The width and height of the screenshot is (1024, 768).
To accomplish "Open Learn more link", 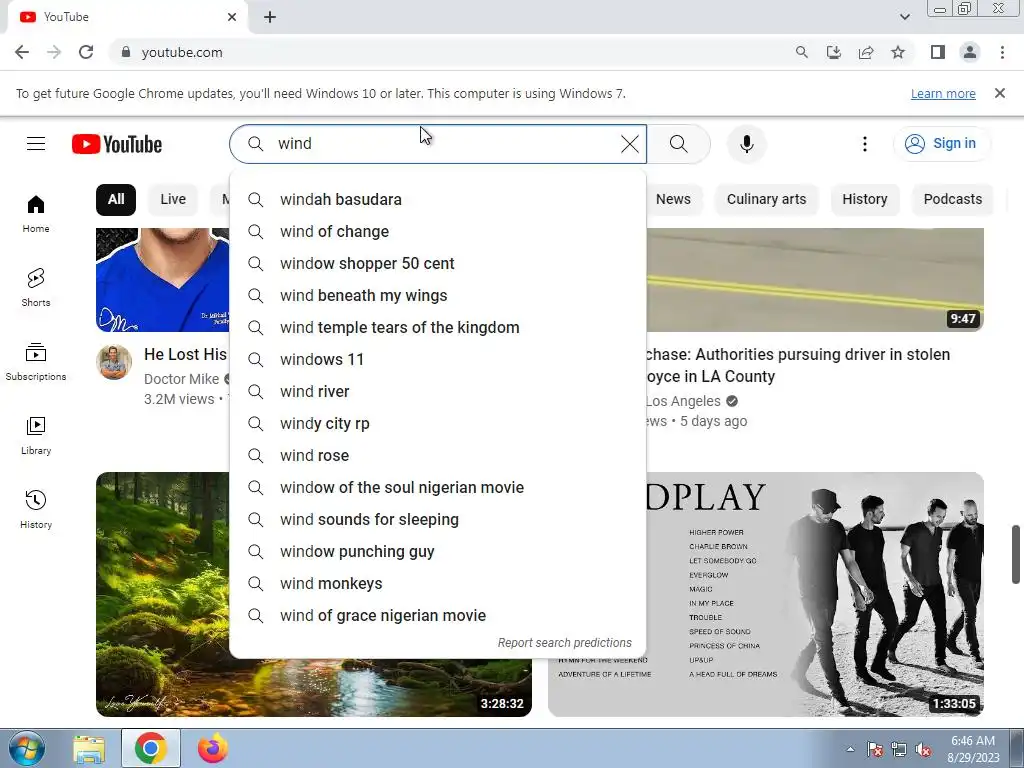I will (x=943, y=93).
